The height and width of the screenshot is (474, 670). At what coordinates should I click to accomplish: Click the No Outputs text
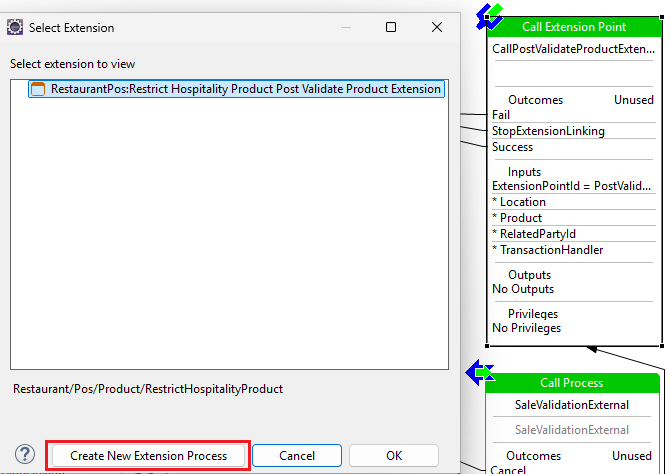click(x=523, y=289)
